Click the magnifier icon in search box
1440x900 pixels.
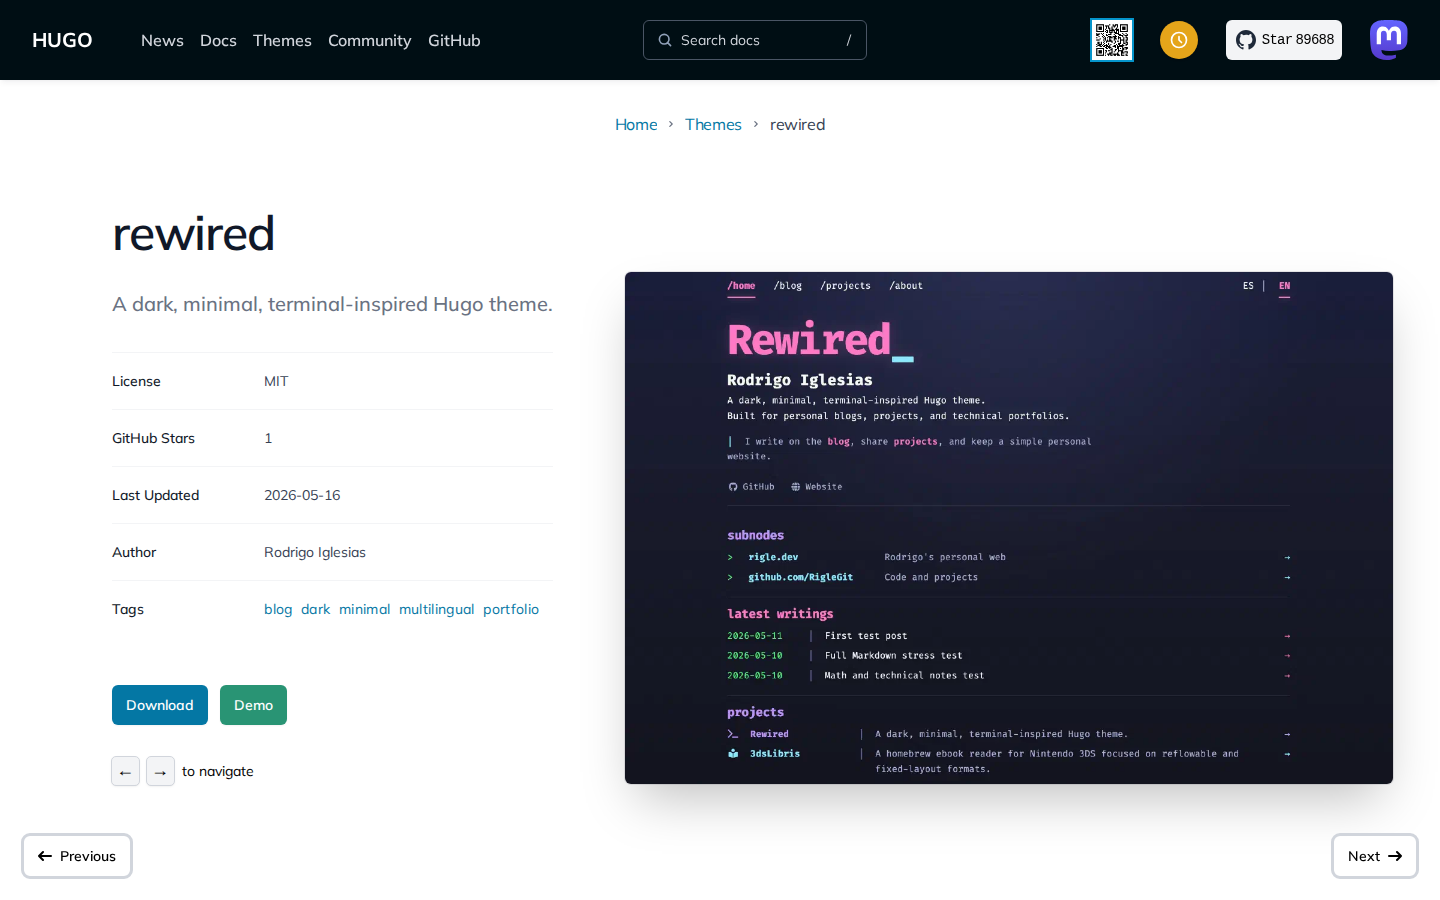click(x=665, y=40)
